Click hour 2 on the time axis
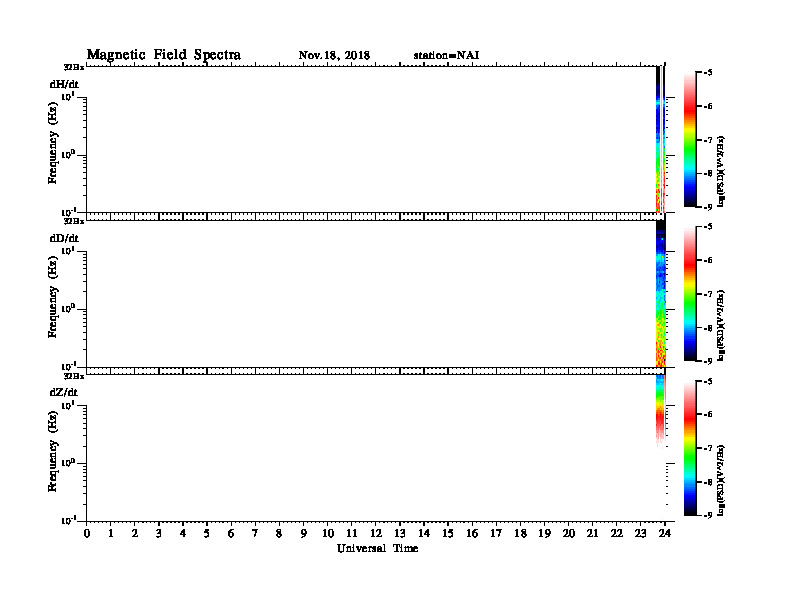The image size is (792, 612). click(135, 534)
